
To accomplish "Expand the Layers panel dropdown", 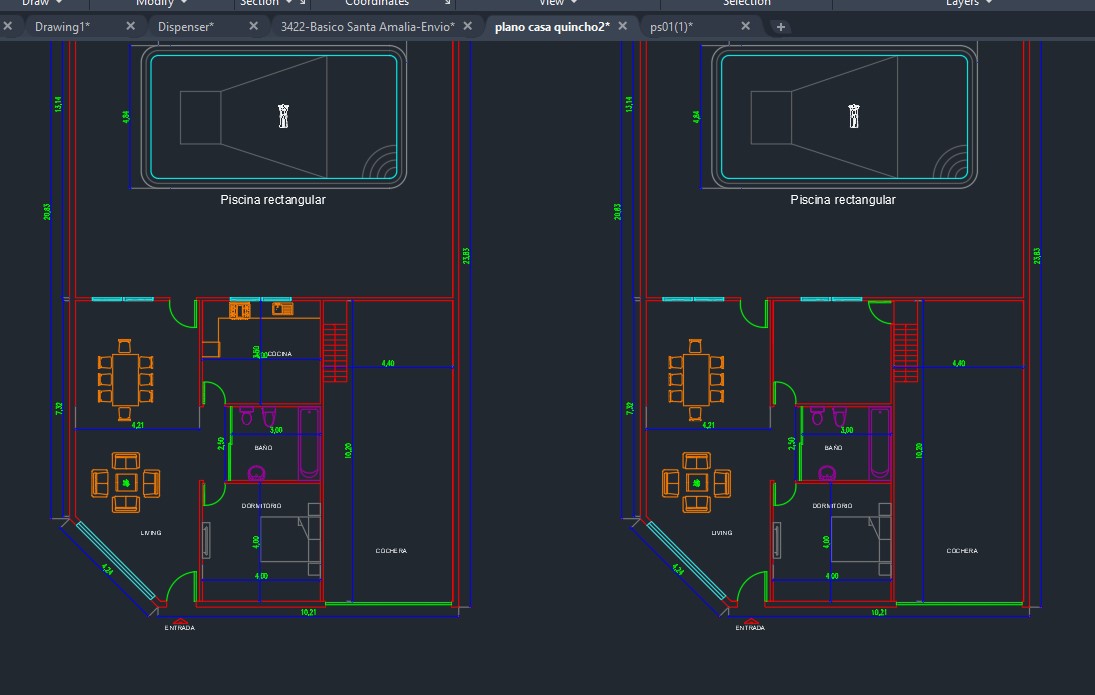I will click(969, 4).
